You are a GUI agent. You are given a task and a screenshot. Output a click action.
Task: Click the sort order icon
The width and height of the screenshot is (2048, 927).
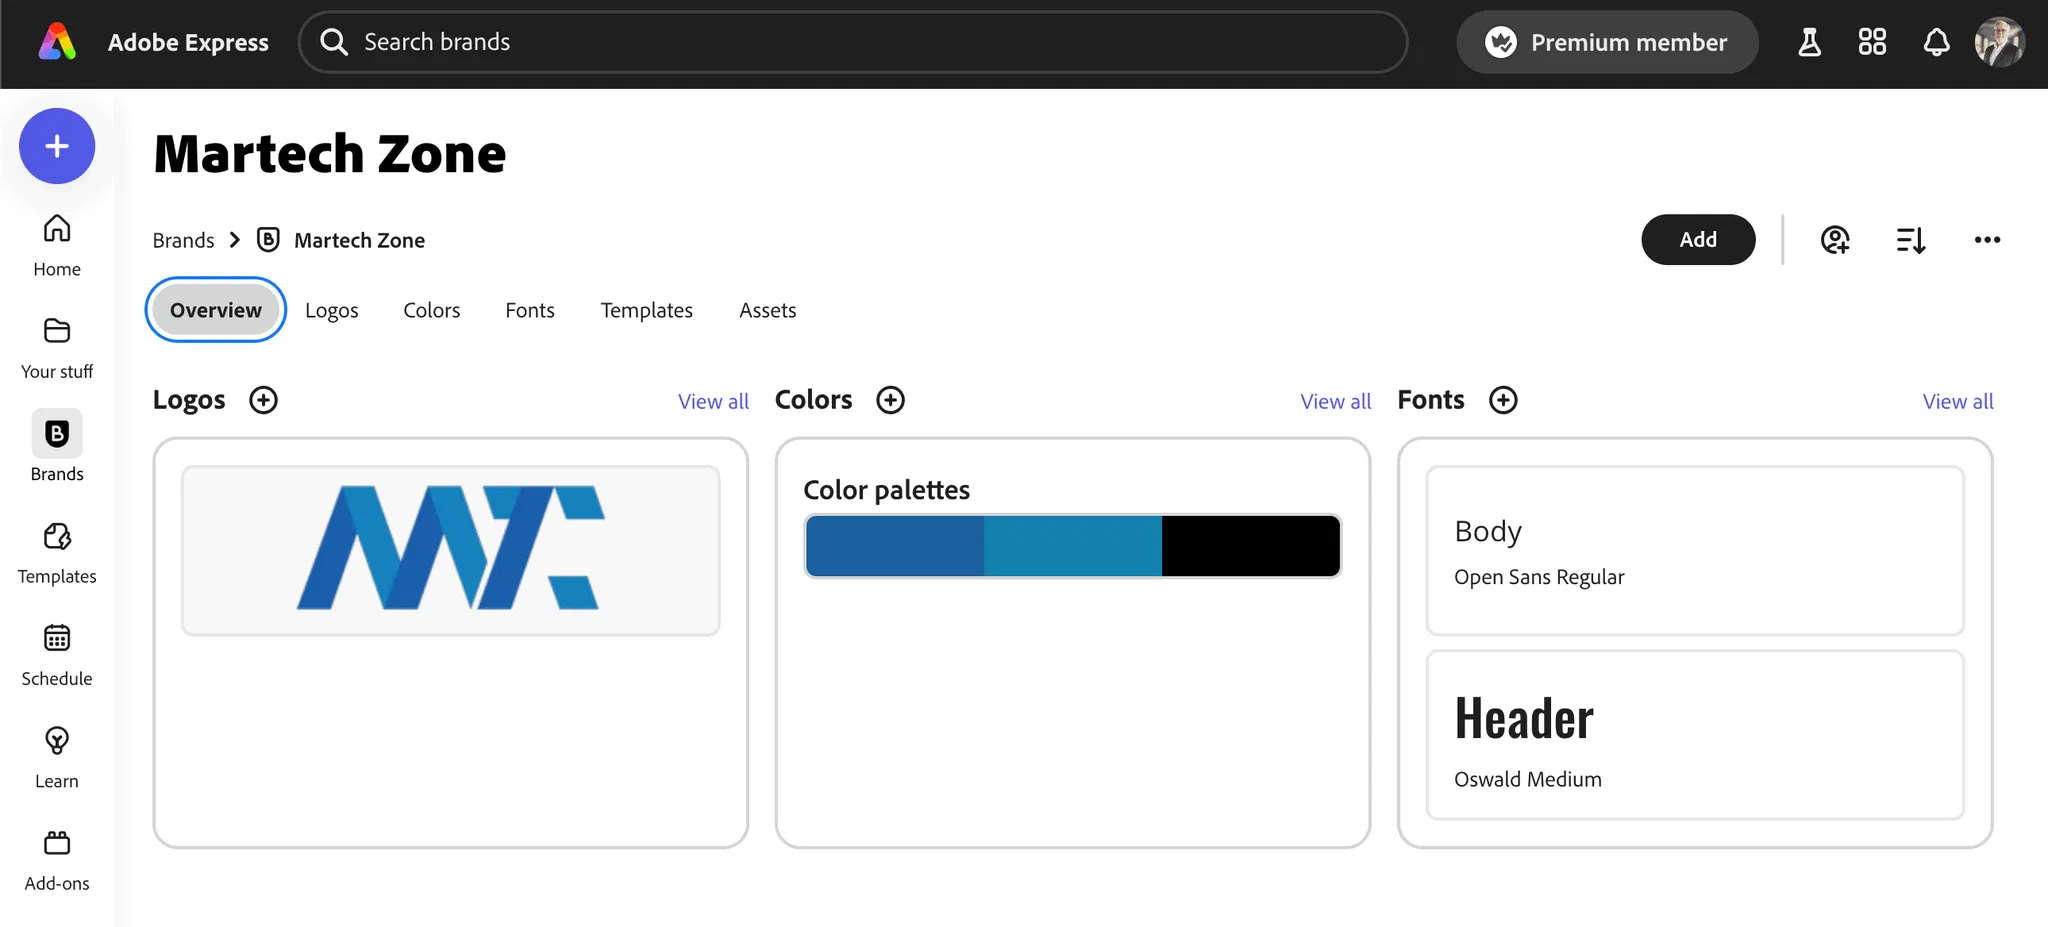click(x=1911, y=240)
